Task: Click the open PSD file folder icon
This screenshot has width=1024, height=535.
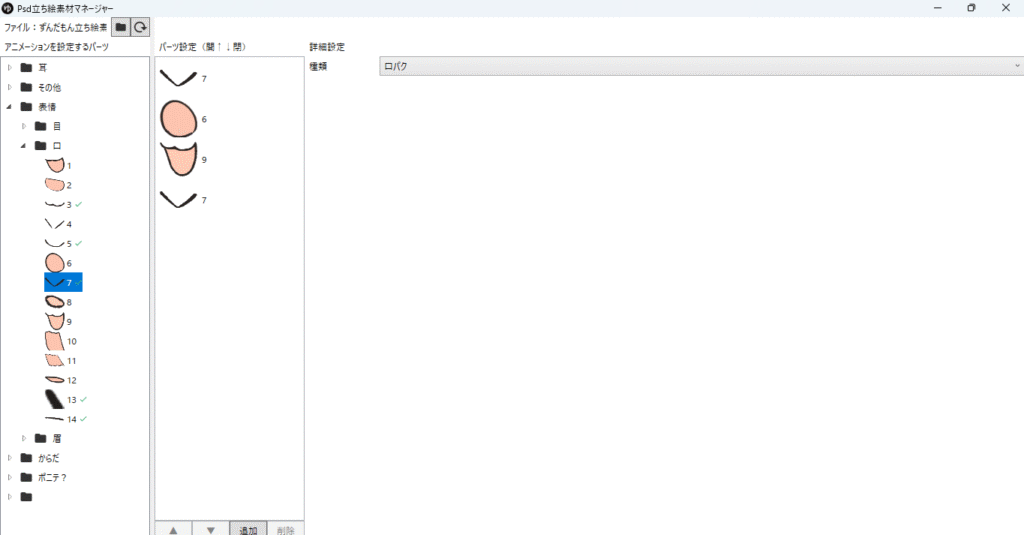Action: [x=120, y=28]
